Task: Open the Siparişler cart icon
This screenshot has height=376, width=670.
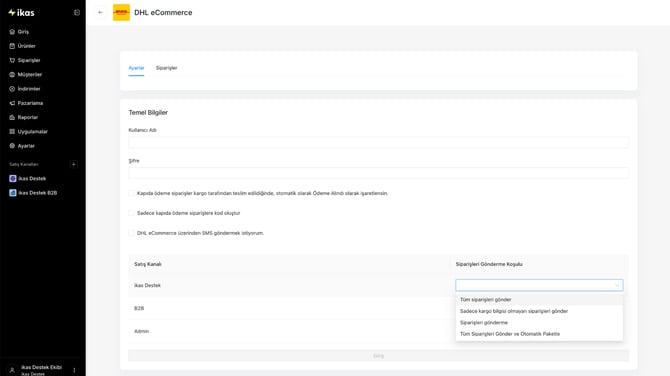Action: click(12, 60)
